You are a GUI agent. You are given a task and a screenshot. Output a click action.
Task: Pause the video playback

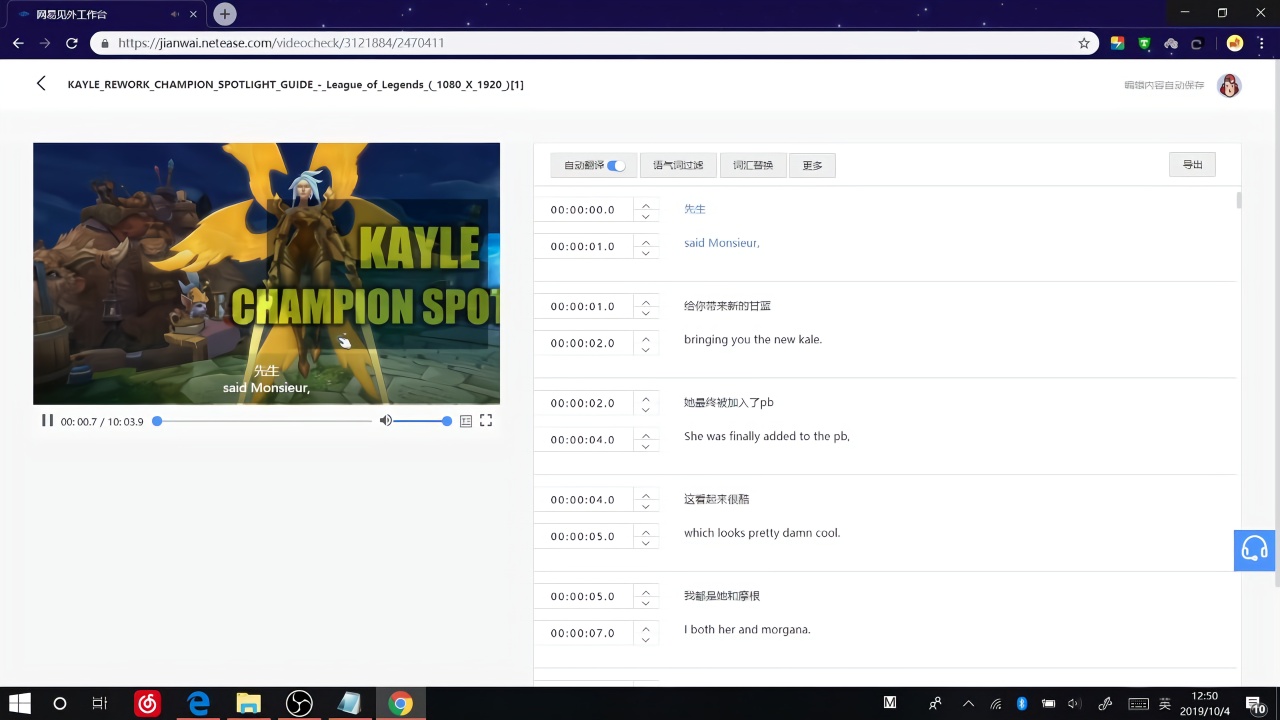(x=47, y=421)
